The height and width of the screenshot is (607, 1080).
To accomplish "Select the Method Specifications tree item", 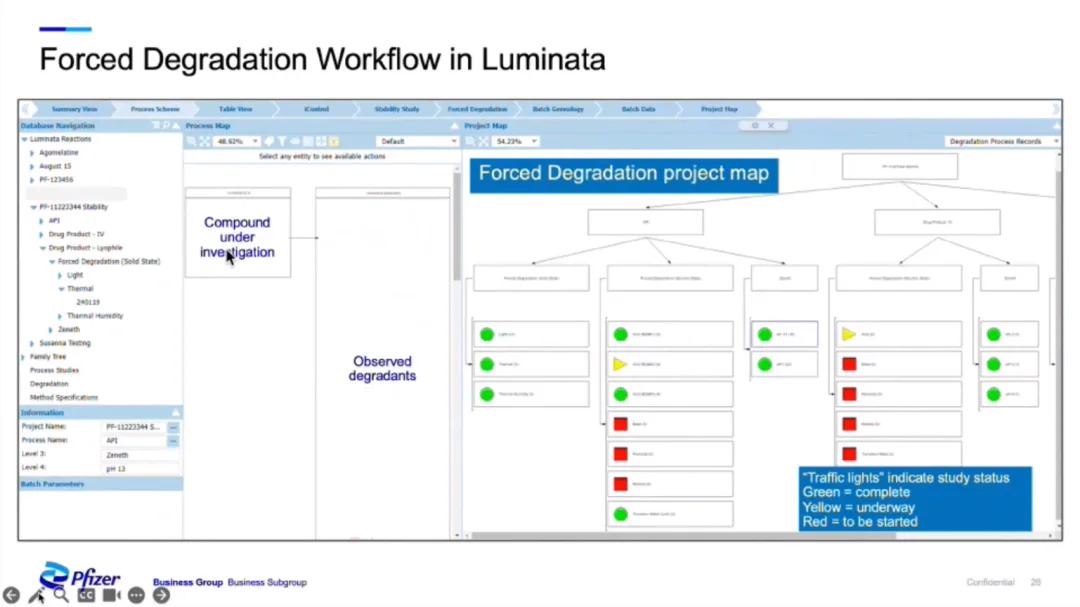I will 64,398.
